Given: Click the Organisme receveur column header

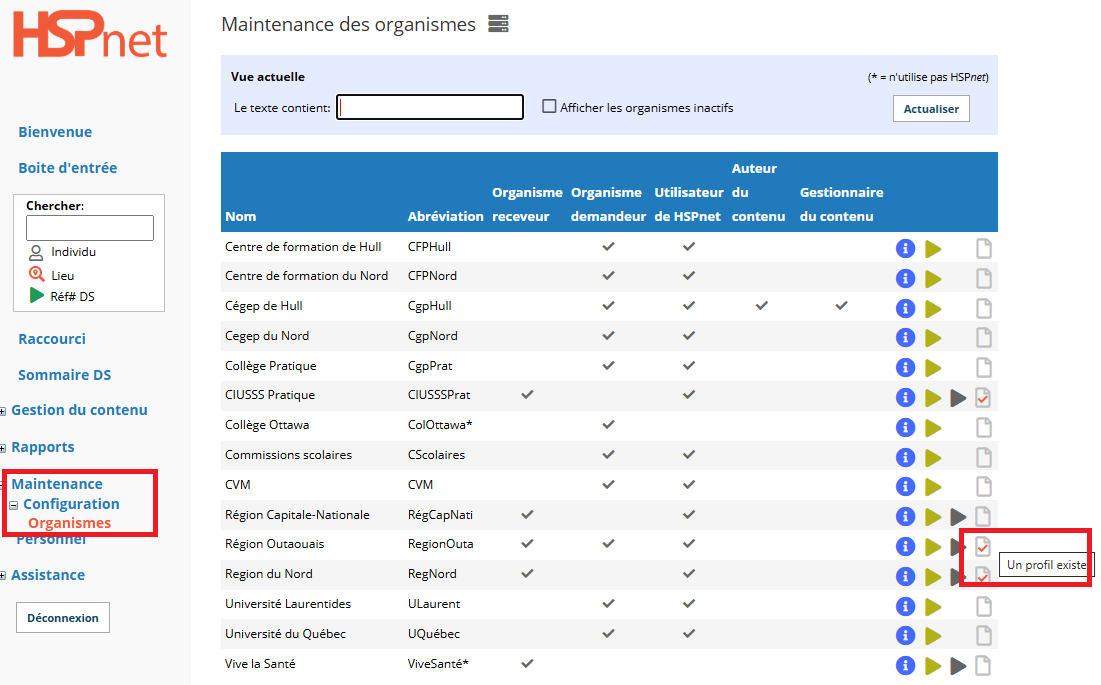Looking at the screenshot, I should pyautogui.click(x=527, y=204).
